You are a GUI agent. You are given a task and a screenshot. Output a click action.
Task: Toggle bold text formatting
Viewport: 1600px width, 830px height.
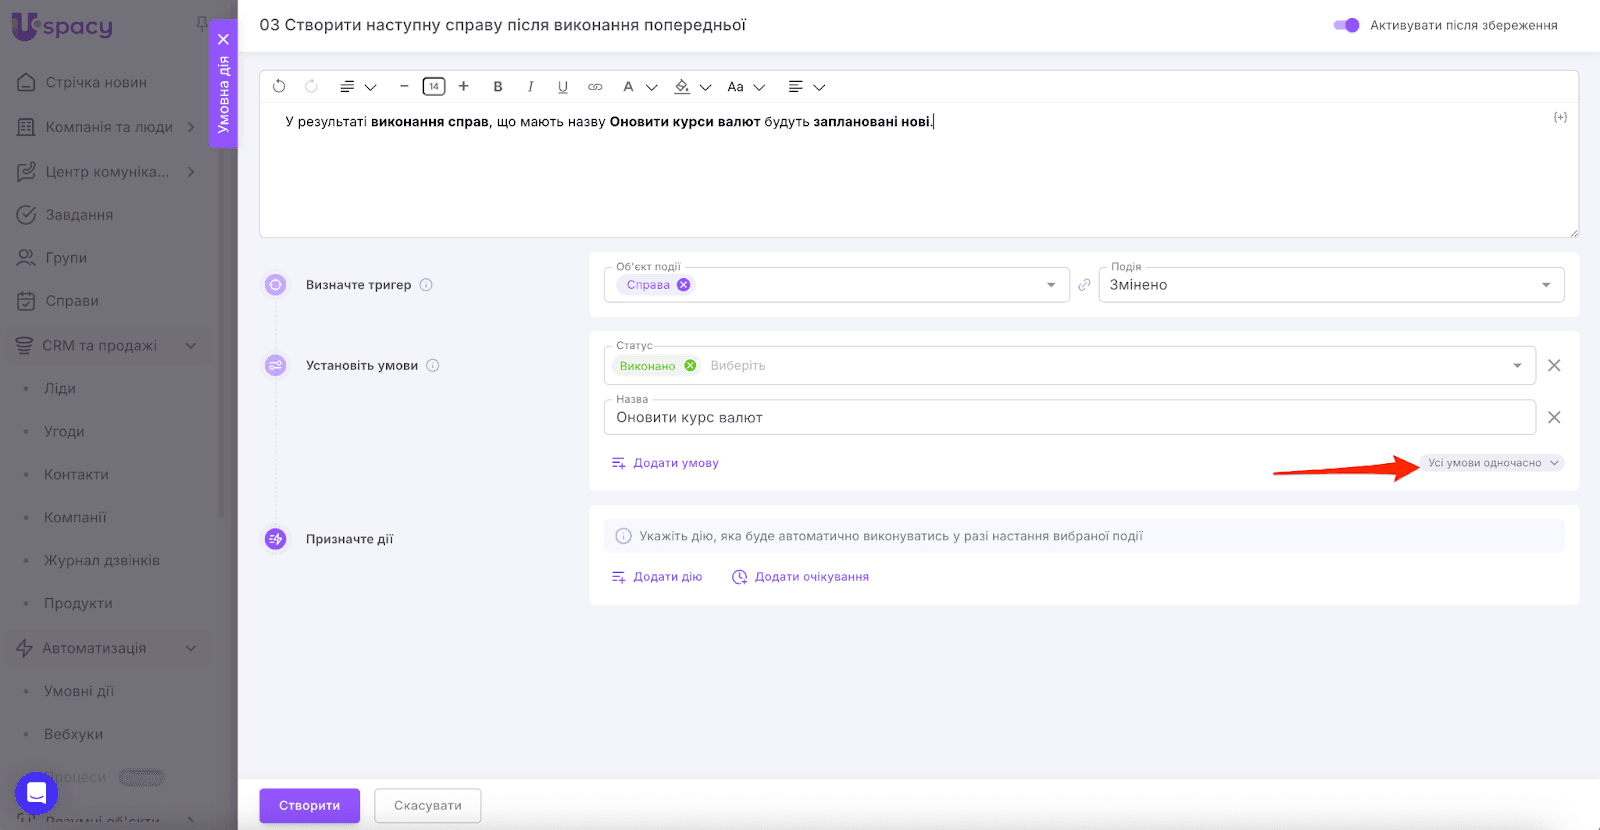point(498,87)
